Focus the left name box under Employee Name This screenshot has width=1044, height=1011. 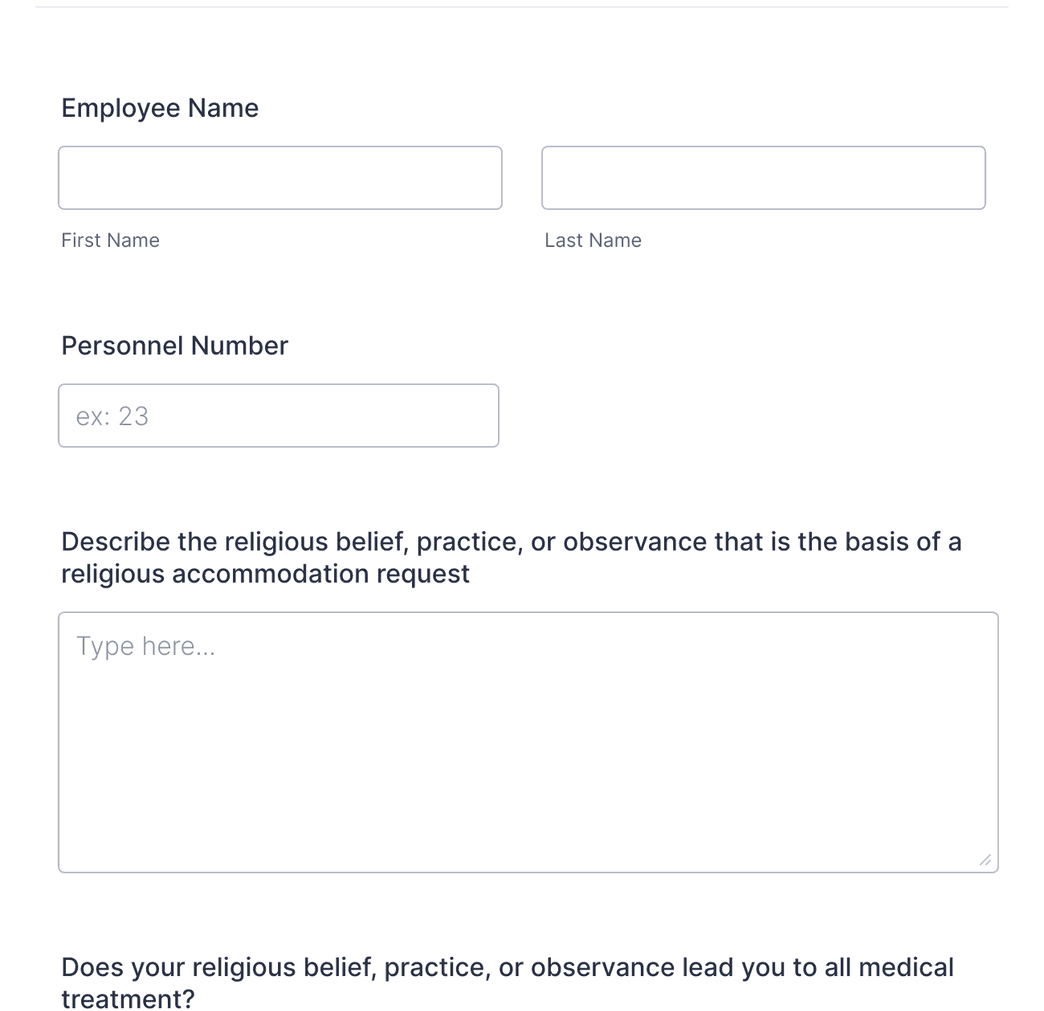coord(280,177)
